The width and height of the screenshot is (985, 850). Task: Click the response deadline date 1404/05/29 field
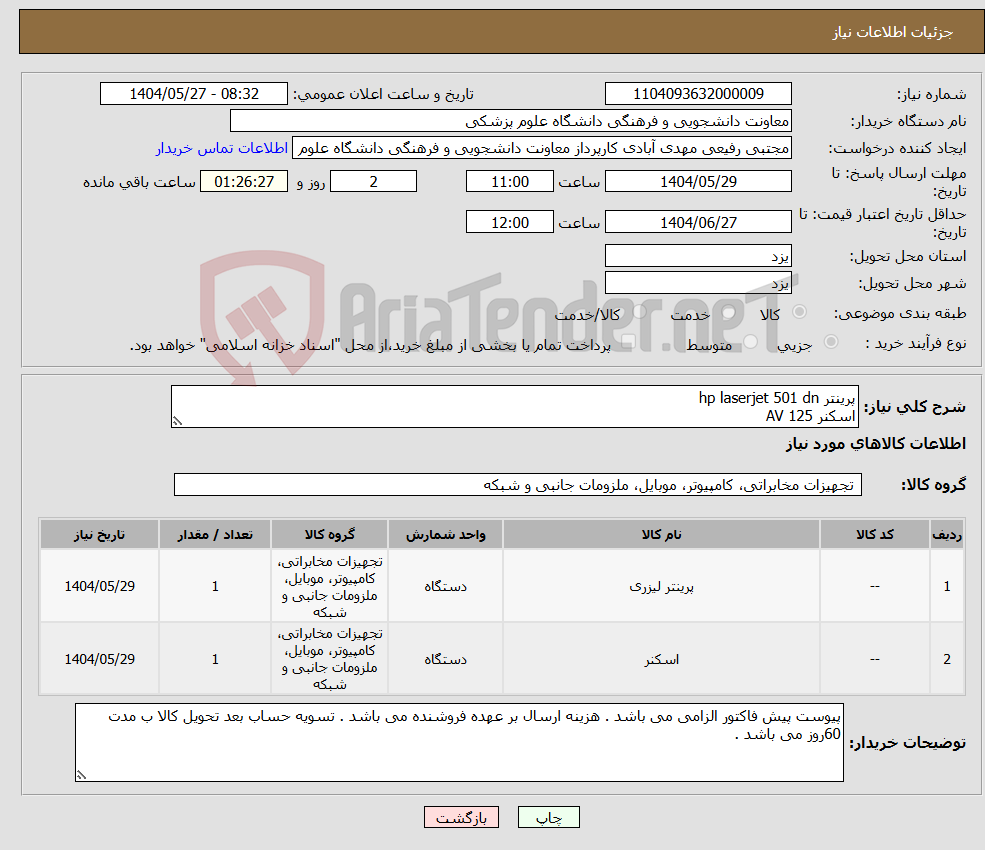[x=698, y=182]
